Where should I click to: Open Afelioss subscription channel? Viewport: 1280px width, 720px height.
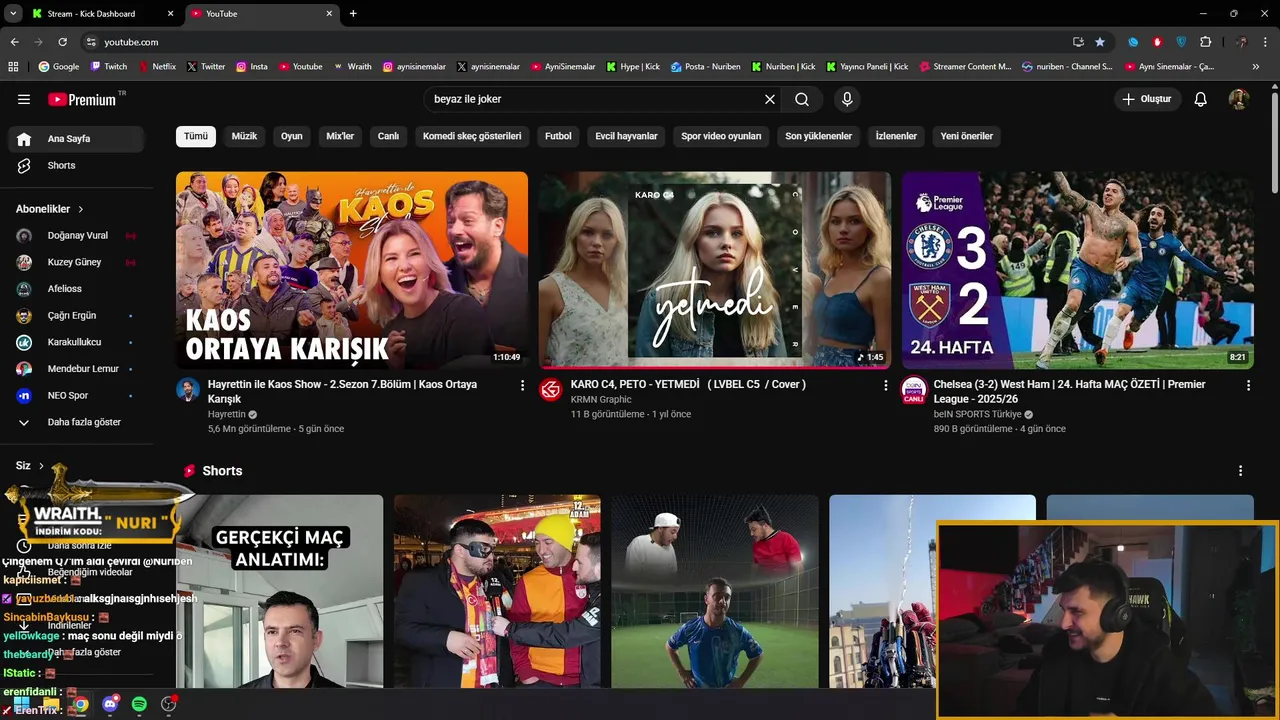(77, 289)
